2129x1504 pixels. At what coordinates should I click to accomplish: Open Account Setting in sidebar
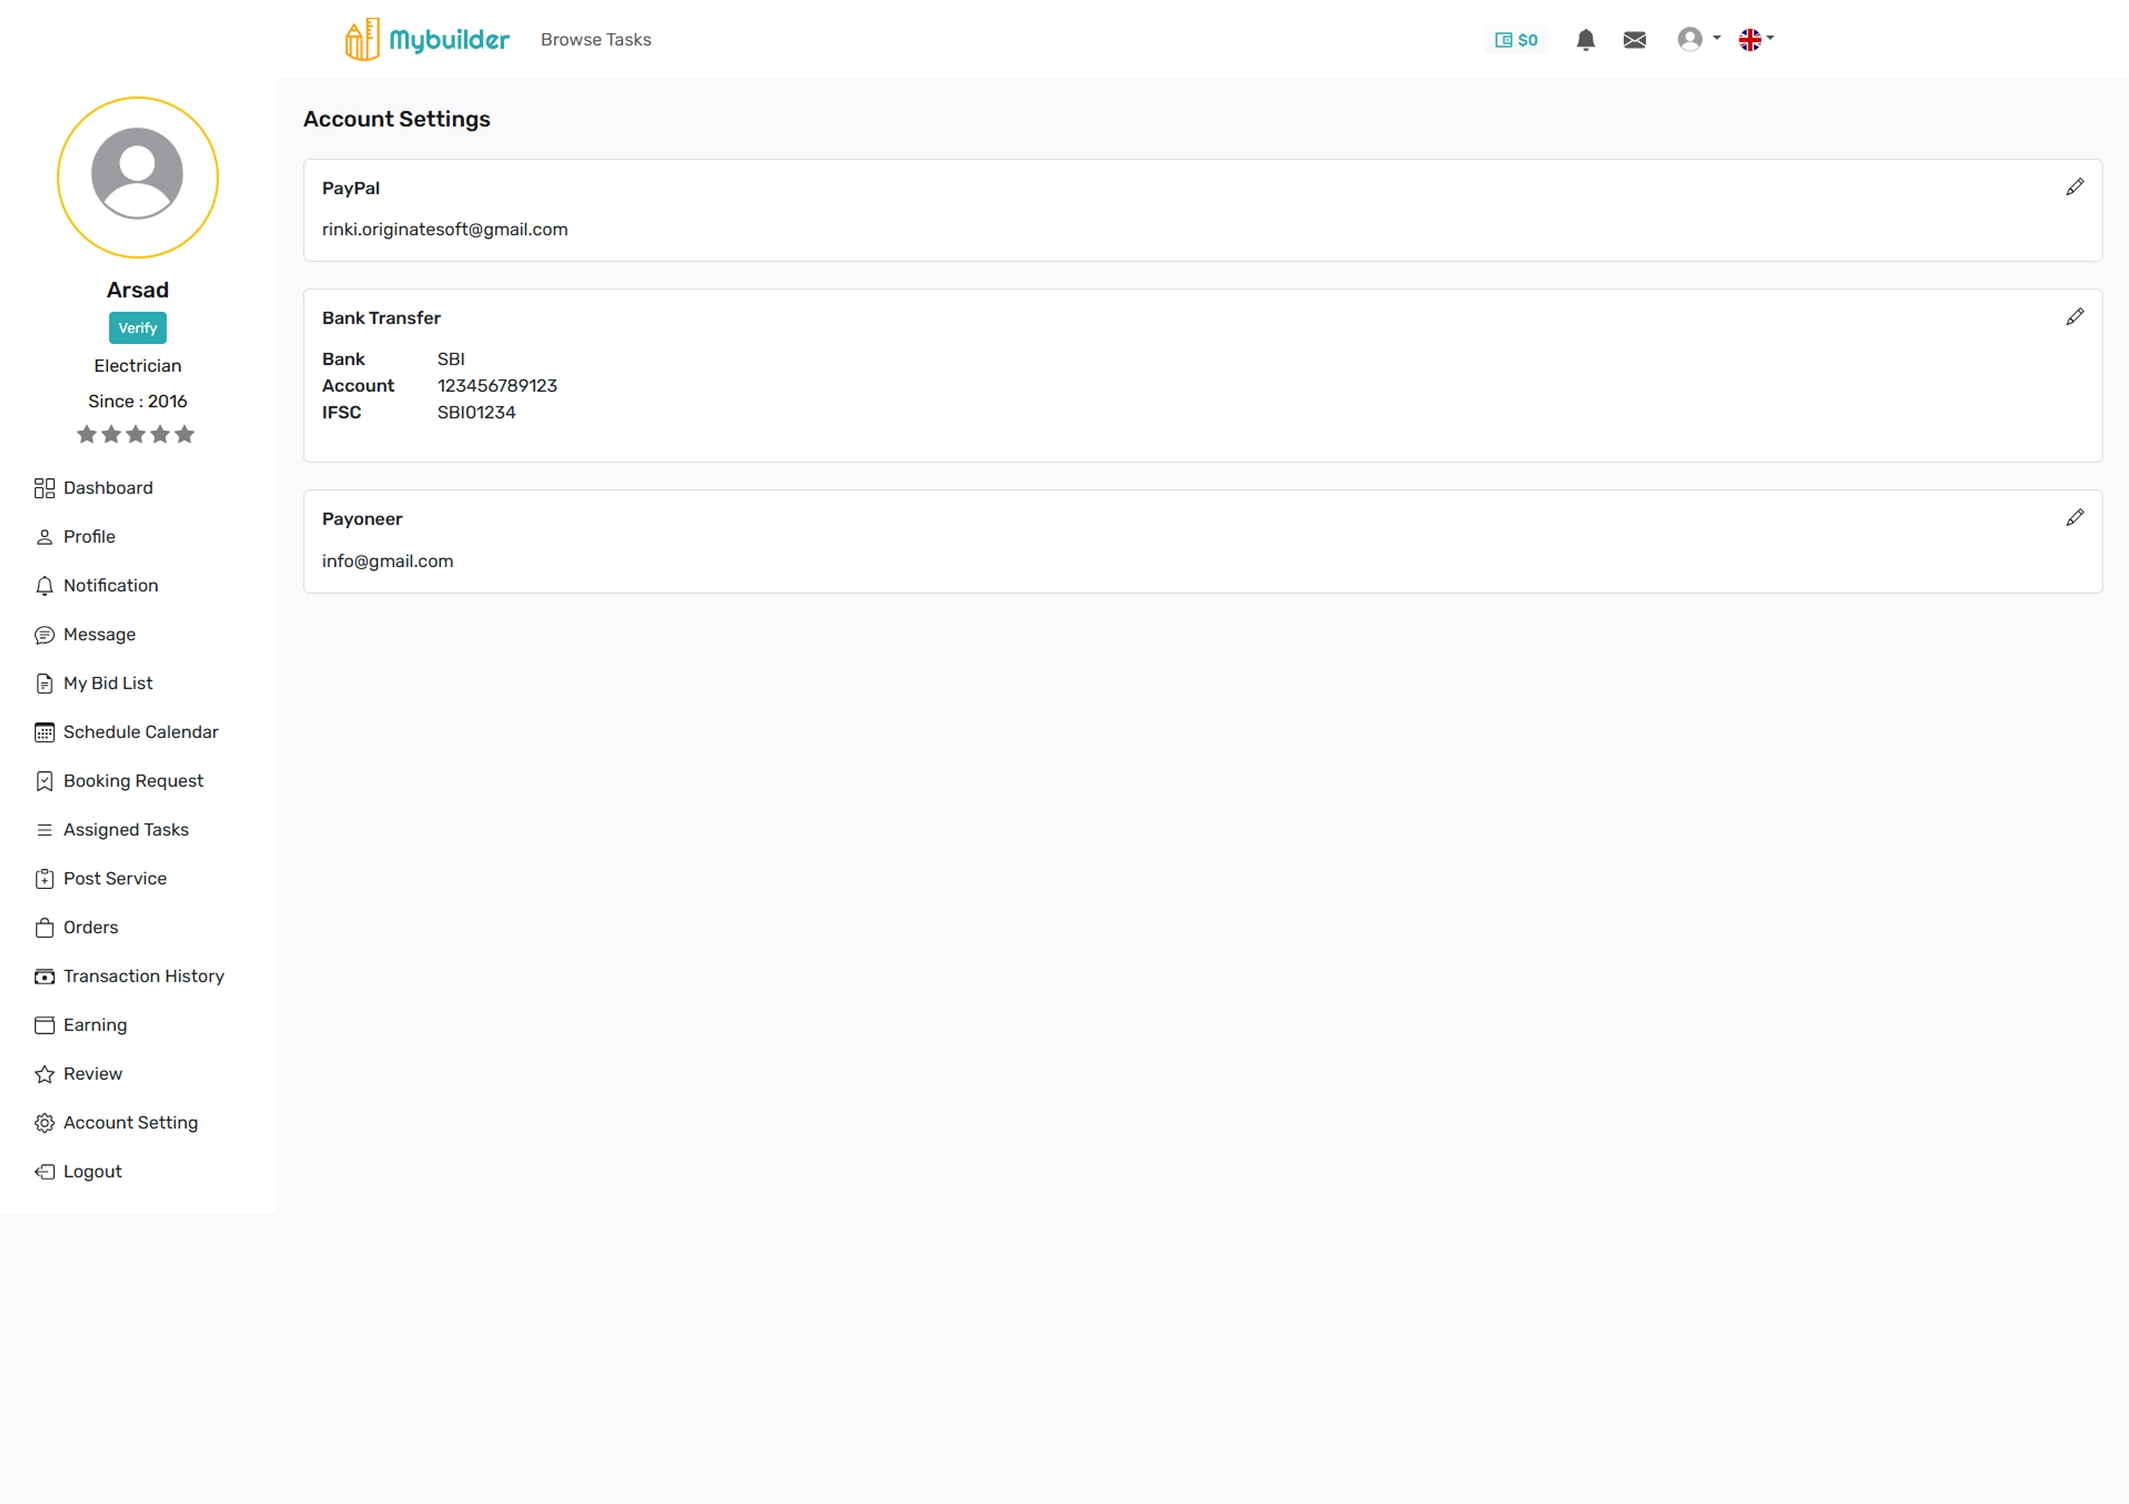click(130, 1122)
